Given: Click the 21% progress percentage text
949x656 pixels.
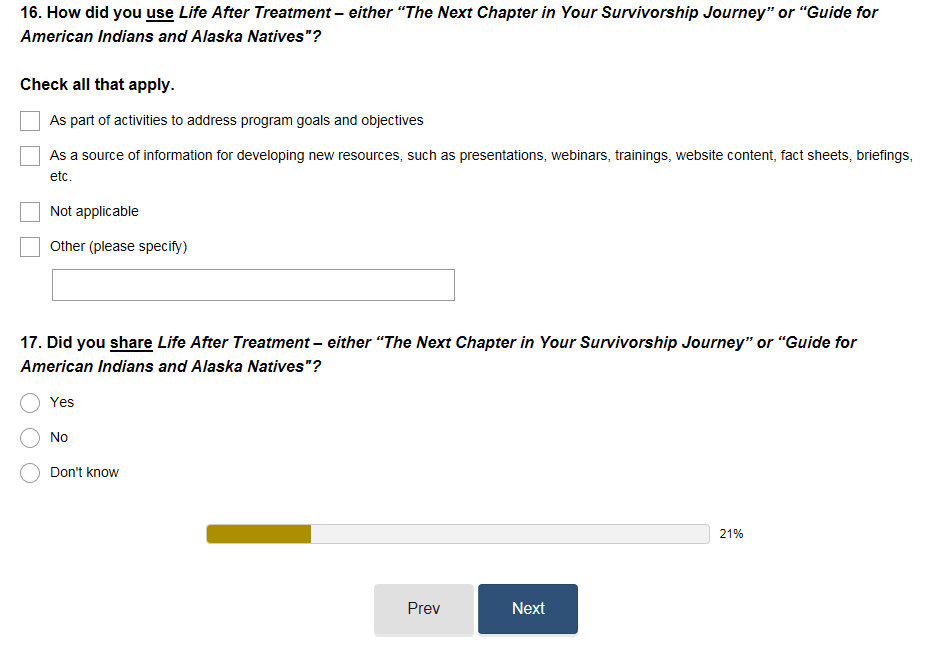Looking at the screenshot, I should [731, 534].
